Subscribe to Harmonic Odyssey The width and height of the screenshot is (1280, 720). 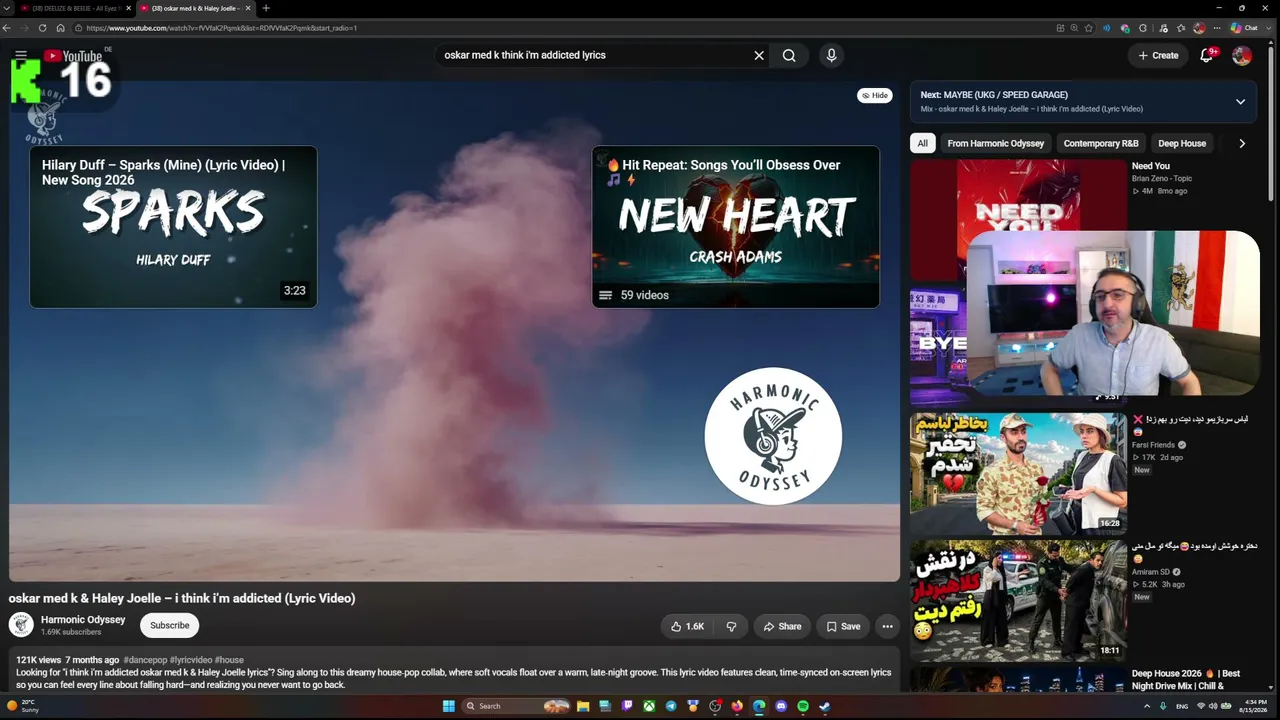coord(169,626)
